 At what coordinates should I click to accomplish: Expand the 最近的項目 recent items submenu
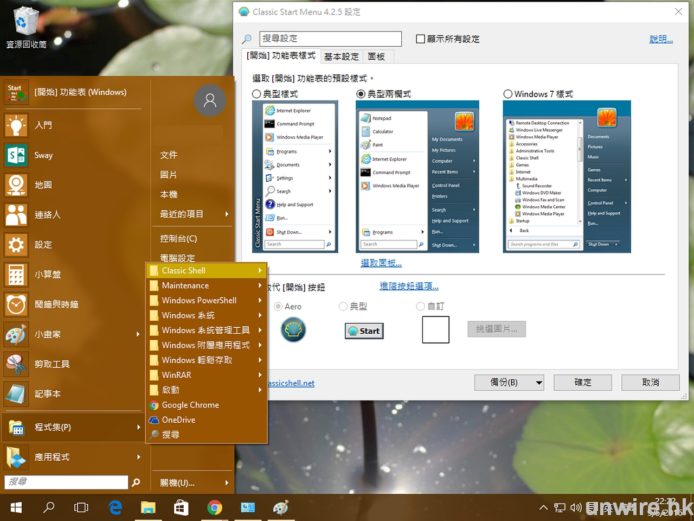[x=194, y=214]
